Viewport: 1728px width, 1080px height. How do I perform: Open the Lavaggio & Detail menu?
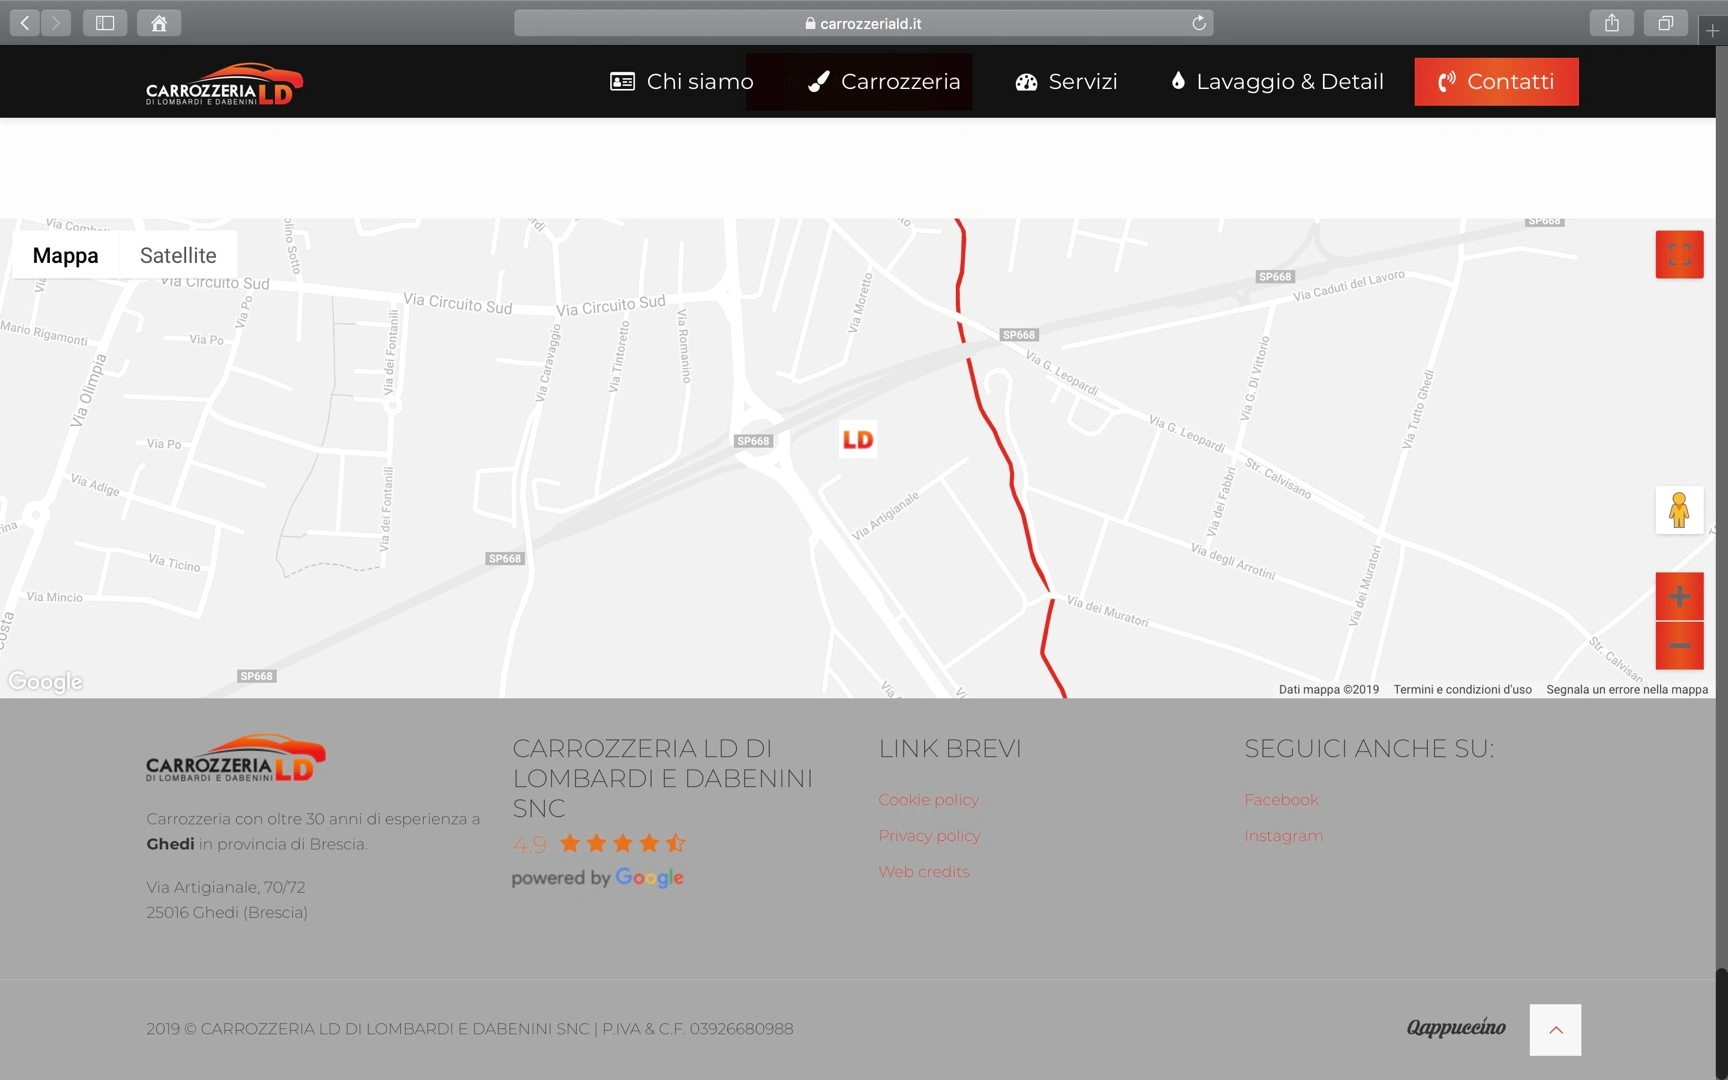tap(1277, 81)
